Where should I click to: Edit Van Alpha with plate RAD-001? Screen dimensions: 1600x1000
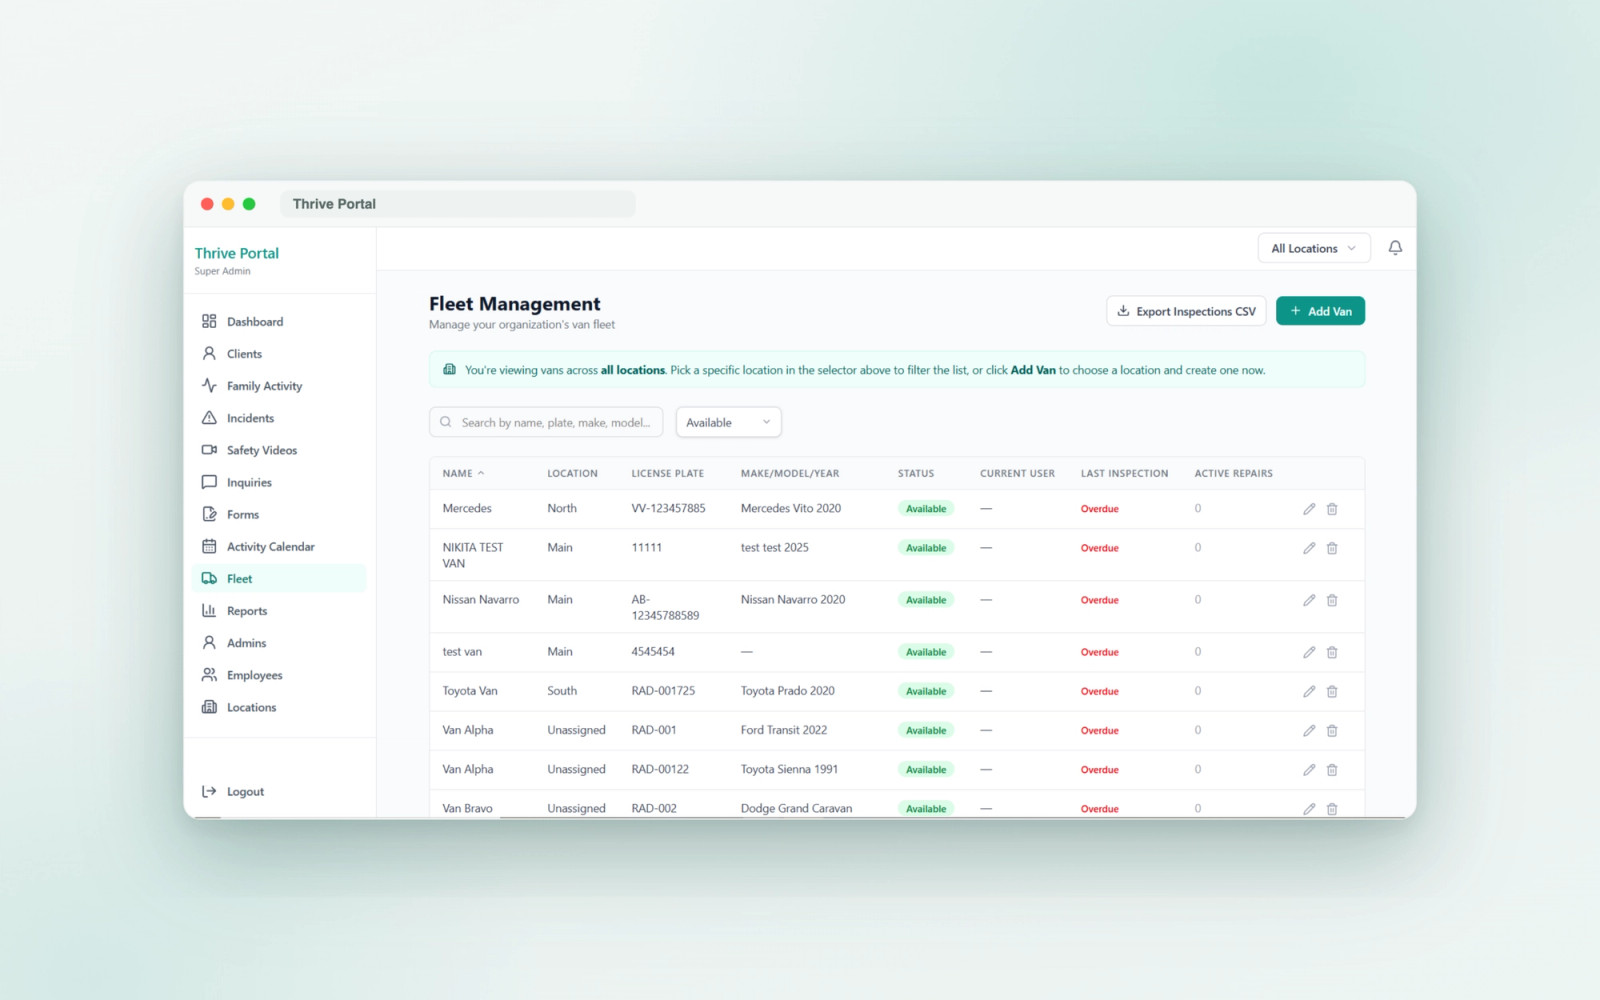click(x=1309, y=731)
